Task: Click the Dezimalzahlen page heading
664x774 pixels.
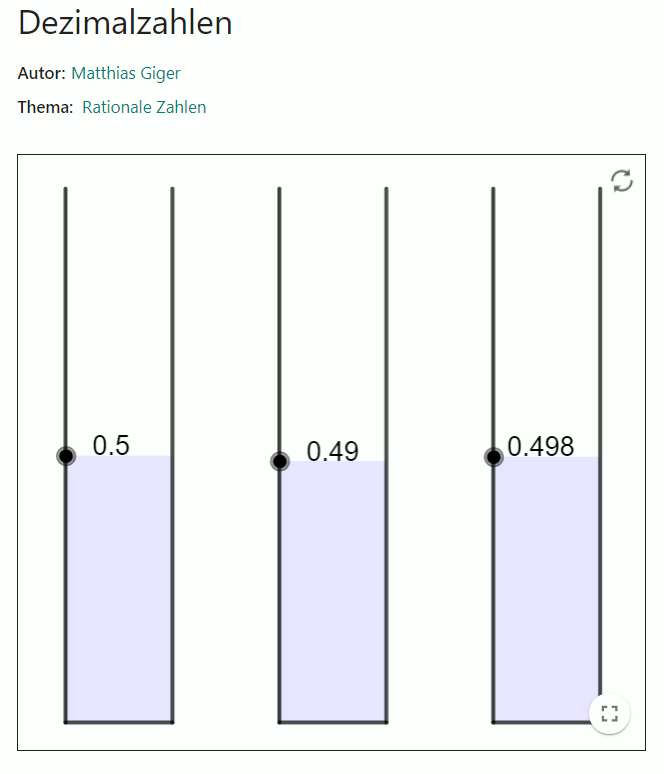Action: tap(125, 23)
